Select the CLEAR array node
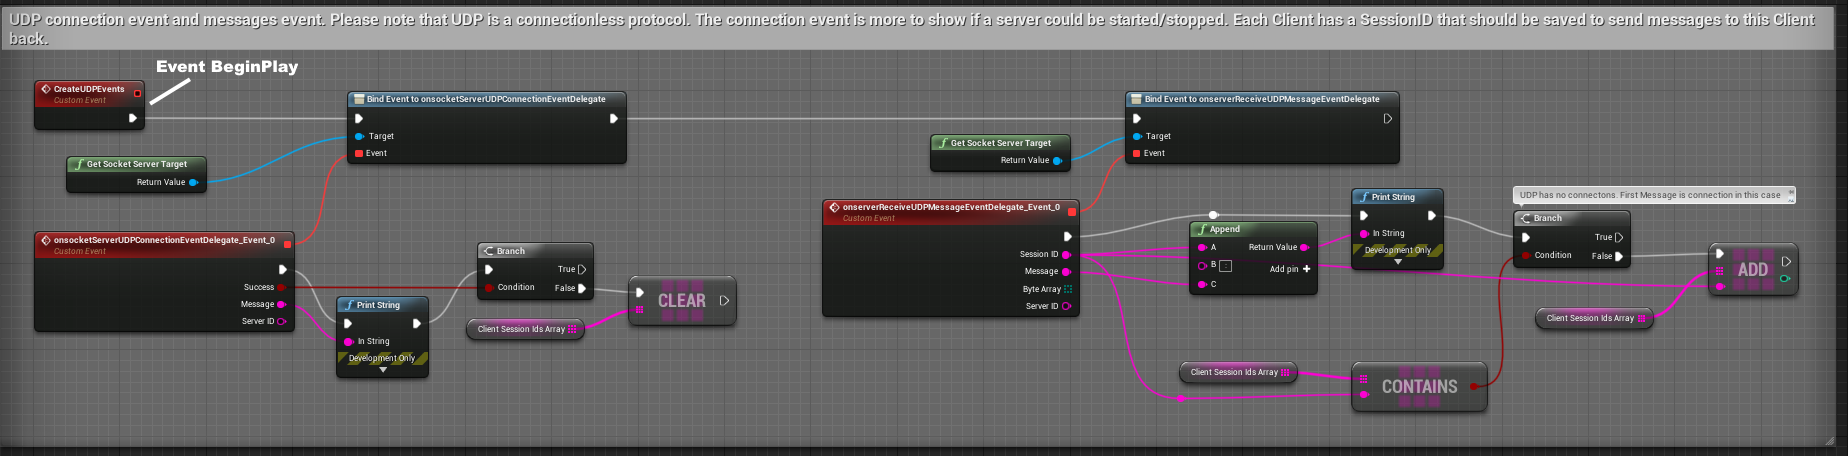 click(x=682, y=301)
